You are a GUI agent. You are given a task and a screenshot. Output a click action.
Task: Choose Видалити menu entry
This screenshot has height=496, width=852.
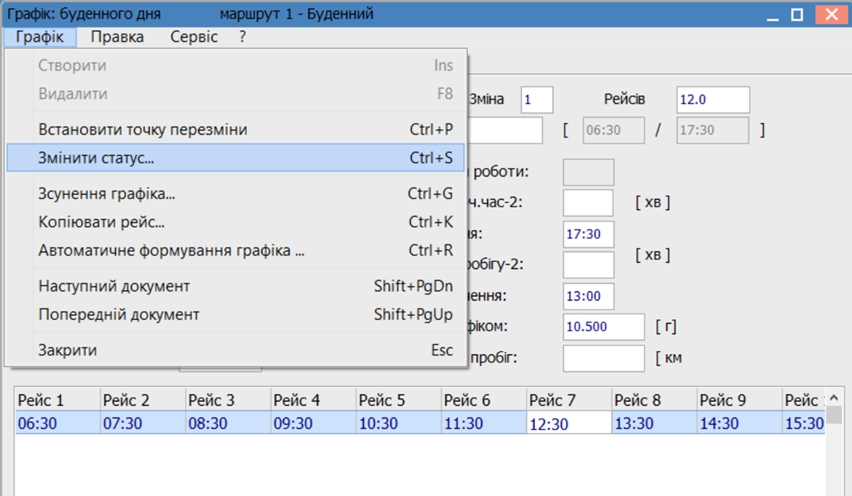tap(236, 94)
